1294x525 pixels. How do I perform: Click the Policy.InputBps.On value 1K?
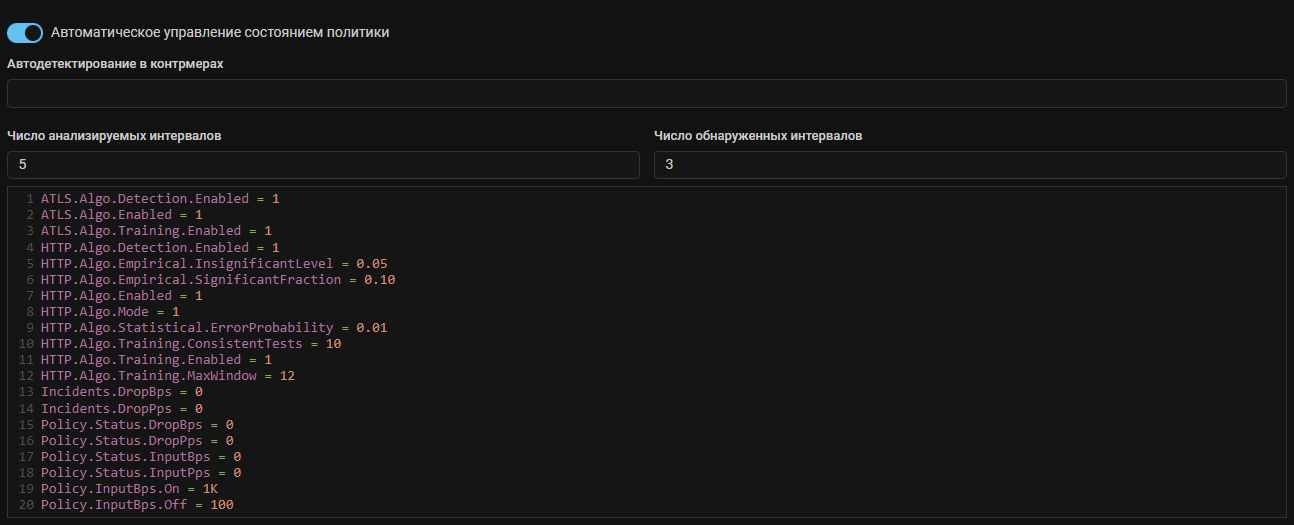tap(210, 488)
